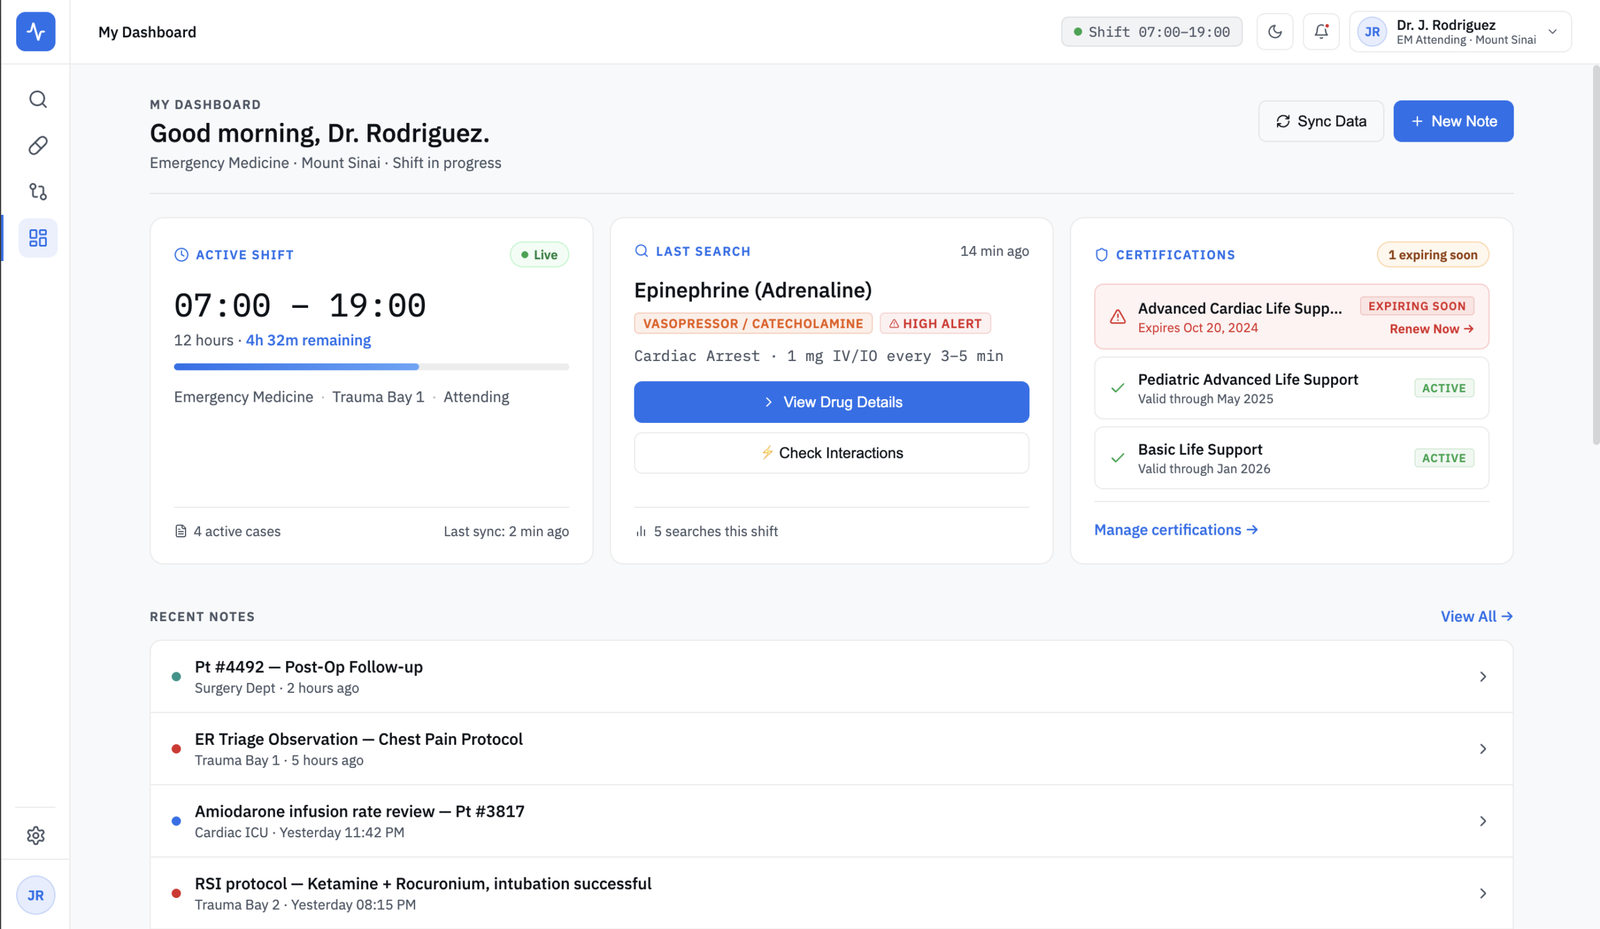Image resolution: width=1600 pixels, height=929 pixels.
Task: Click the Active Shift clock icon
Action: coord(181,255)
